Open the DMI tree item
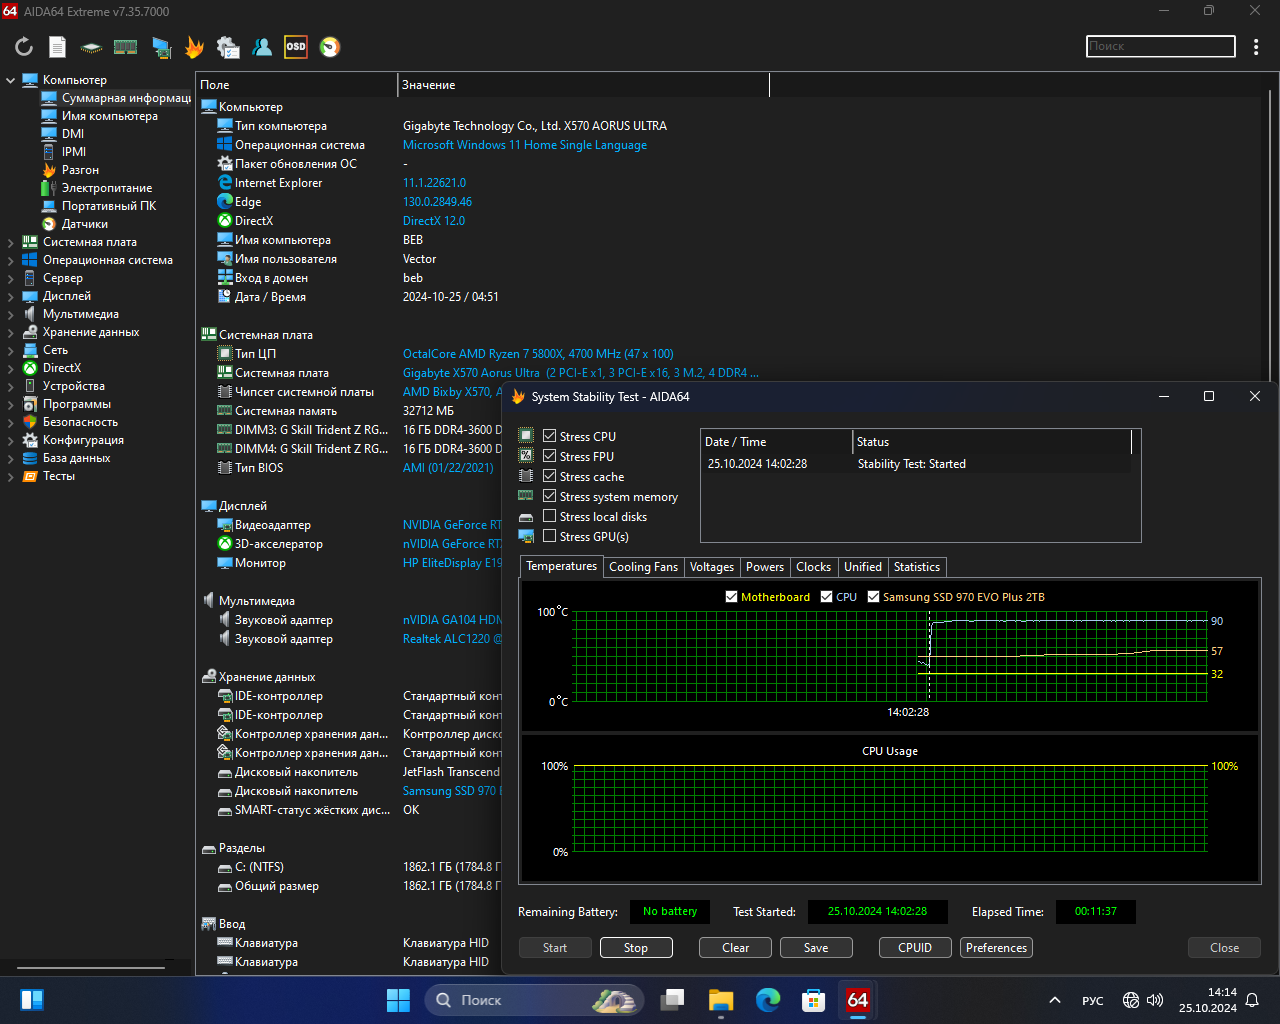The image size is (1280, 1024). coord(73,134)
